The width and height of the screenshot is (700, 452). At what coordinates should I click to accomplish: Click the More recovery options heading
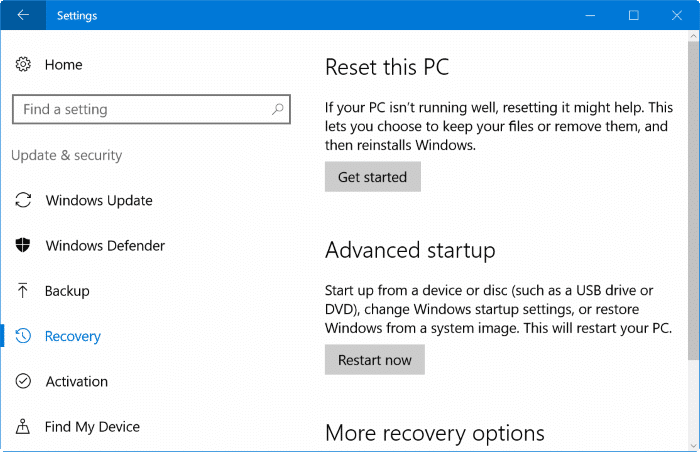pyautogui.click(x=435, y=433)
